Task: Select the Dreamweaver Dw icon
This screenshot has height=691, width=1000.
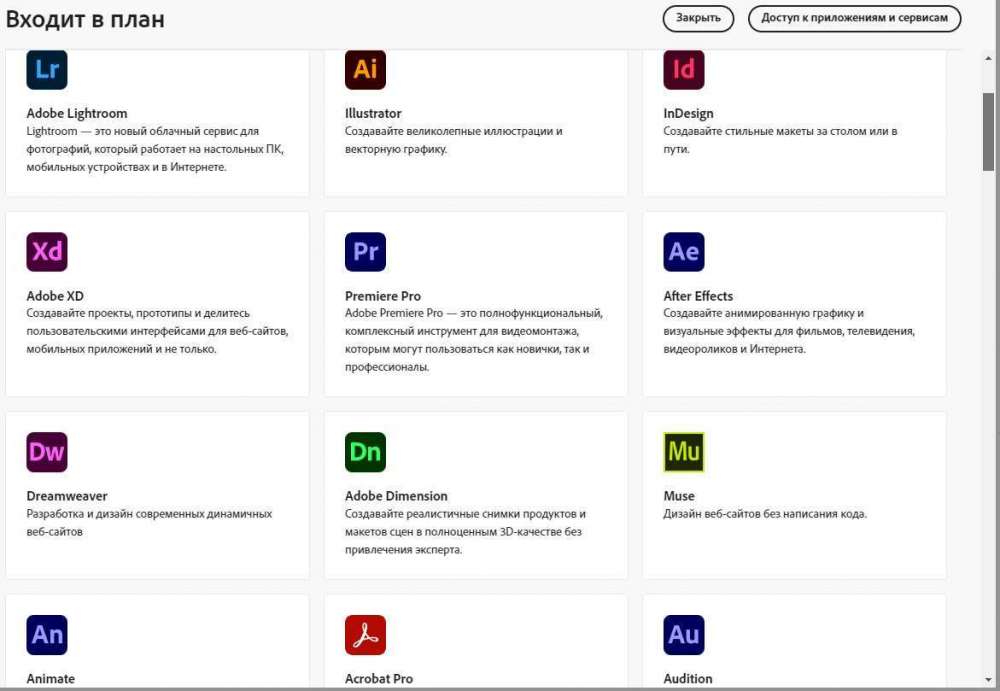Action: tap(46, 452)
